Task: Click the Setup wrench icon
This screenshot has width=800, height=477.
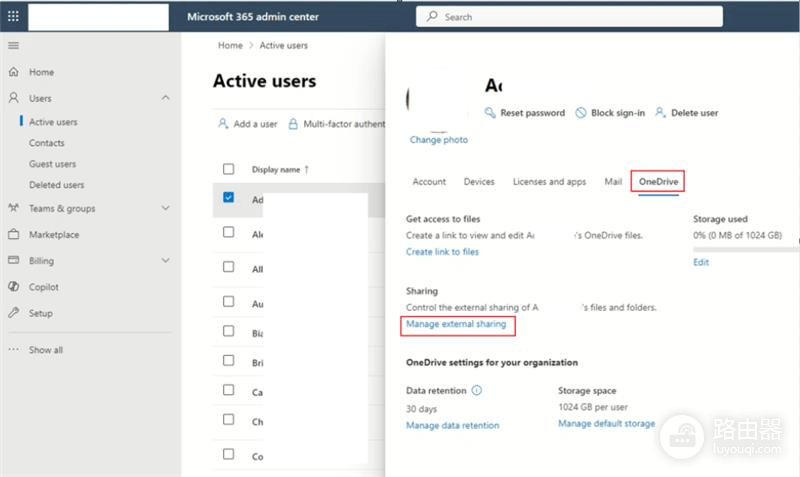Action: 14,312
